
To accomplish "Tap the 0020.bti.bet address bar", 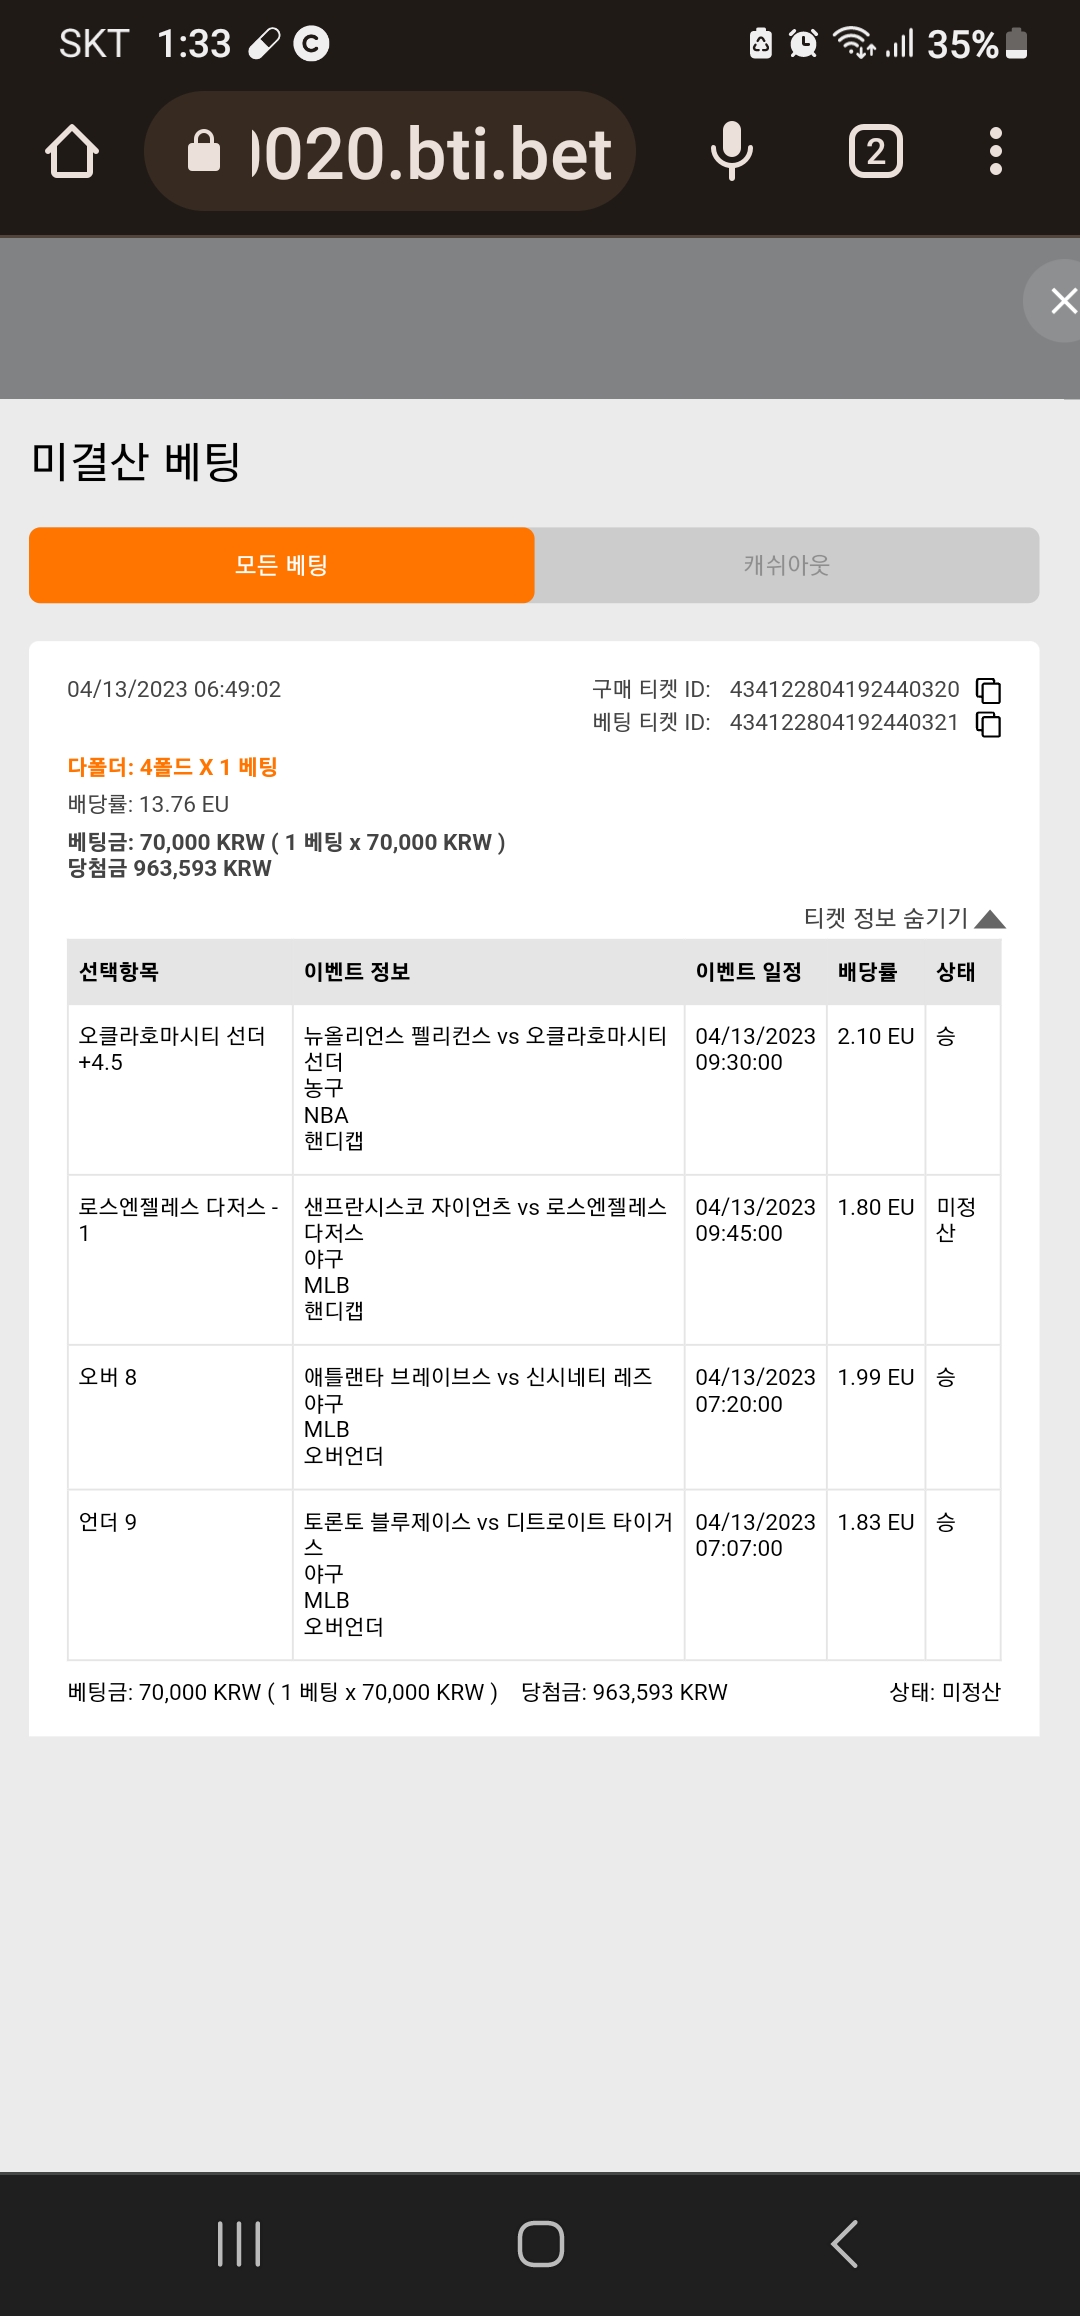I will tap(390, 151).
